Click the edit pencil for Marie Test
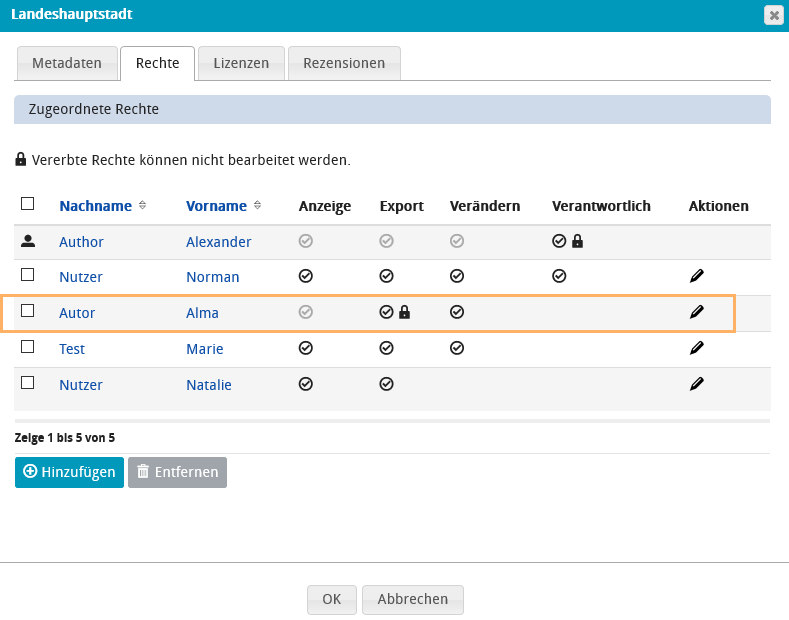The image size is (789, 620). 697,348
